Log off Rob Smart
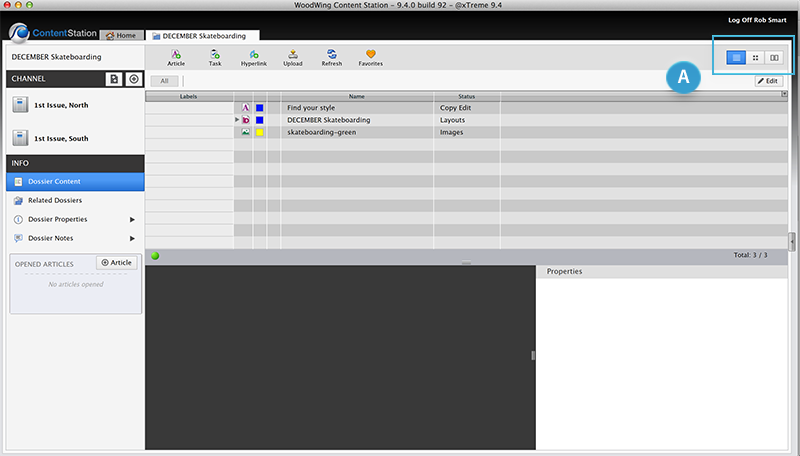 [757, 20]
